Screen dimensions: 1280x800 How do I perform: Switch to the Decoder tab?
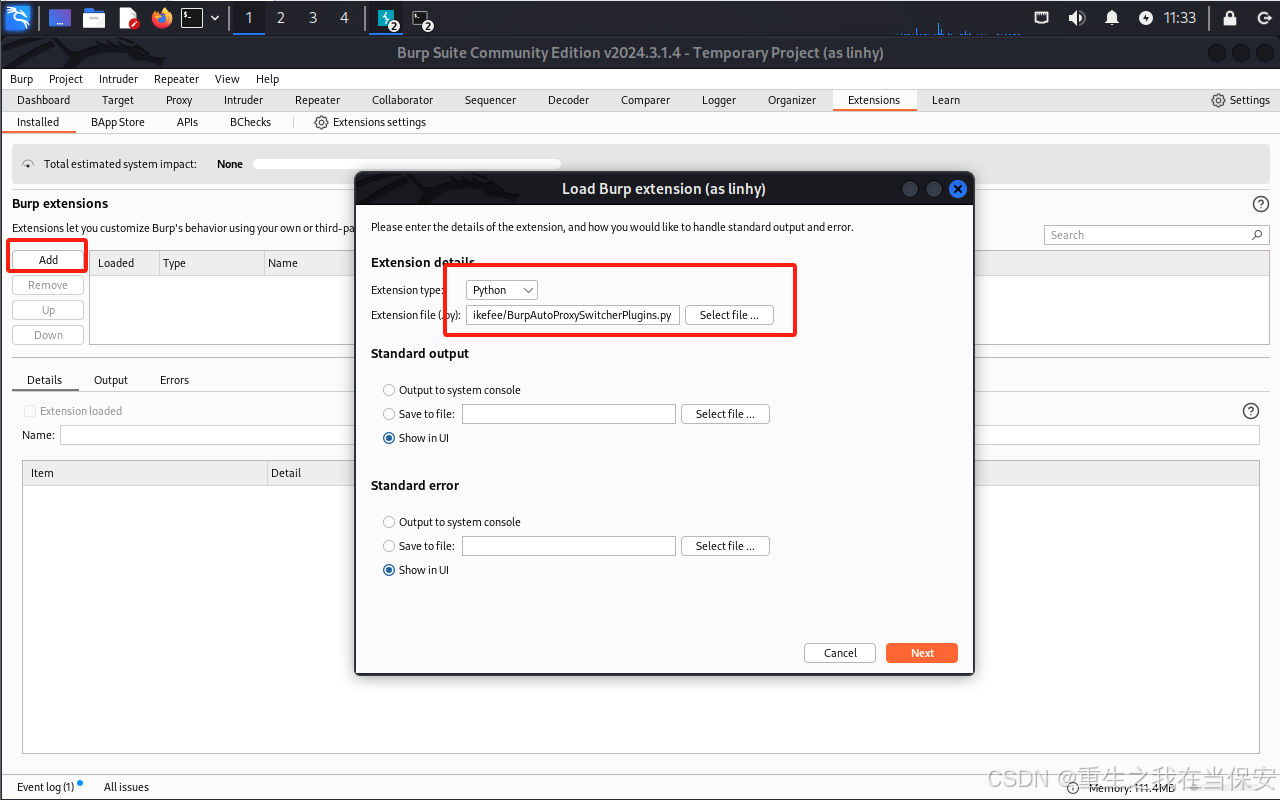568,100
